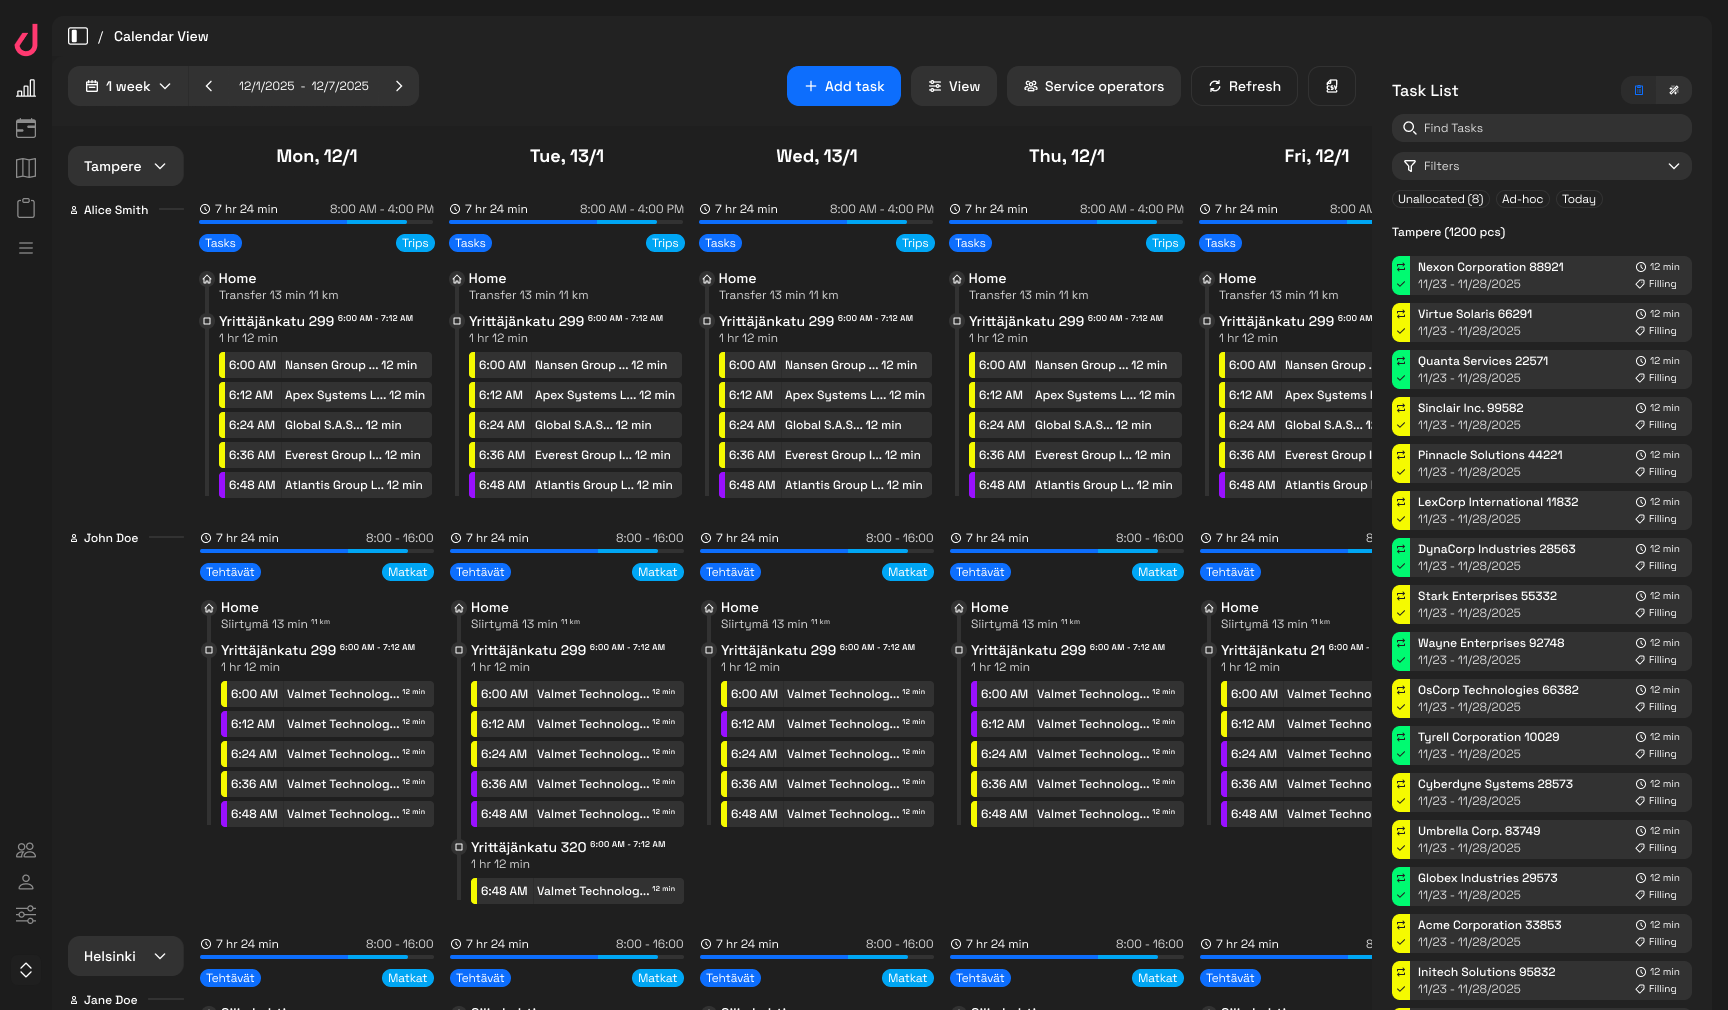Open the analytics bar chart sidebar icon

[x=26, y=88]
